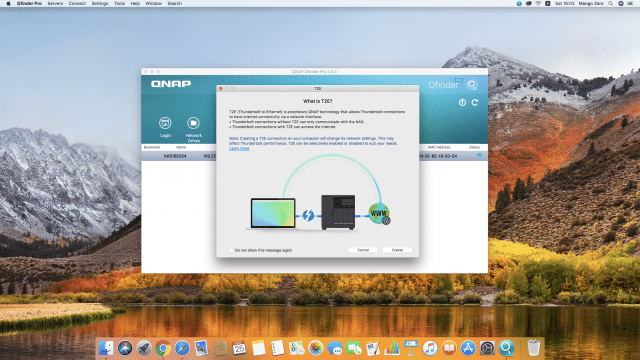The width and height of the screenshot is (640, 360).
Task: Open Photos from the Dock
Action: tap(316, 348)
